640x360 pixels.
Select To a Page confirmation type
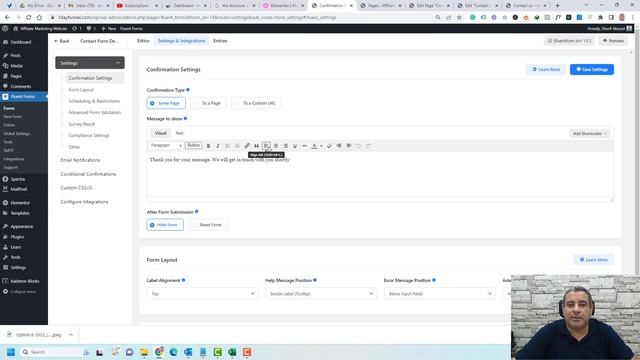click(x=208, y=103)
